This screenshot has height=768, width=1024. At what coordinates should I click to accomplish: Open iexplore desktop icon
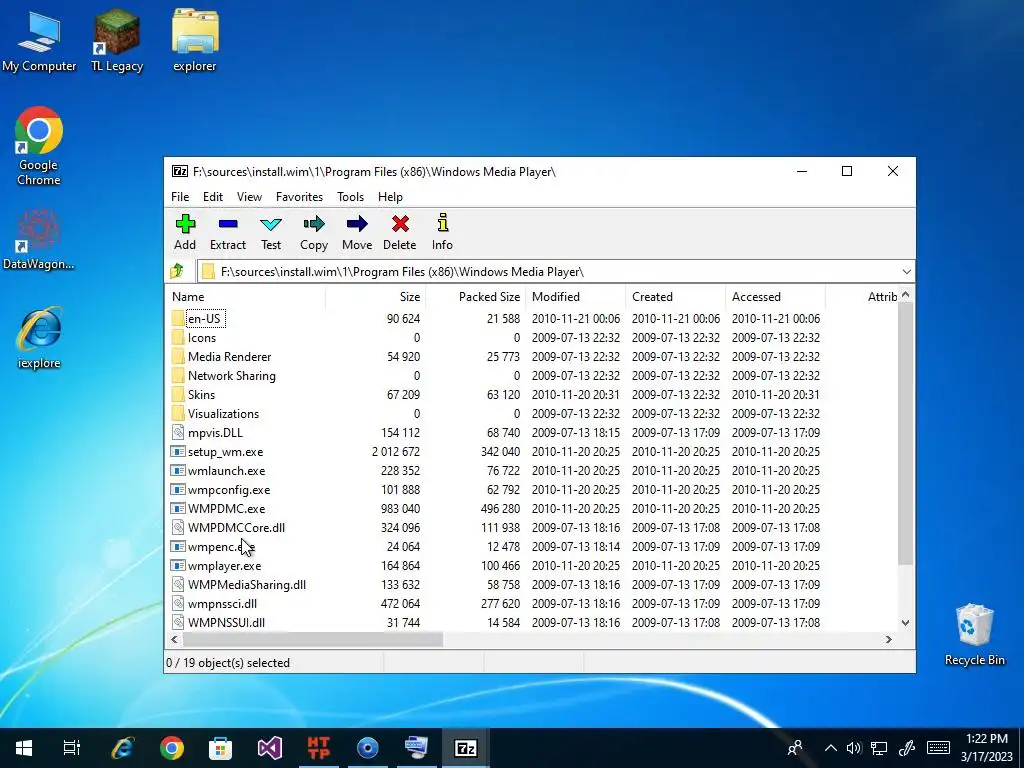pos(39,338)
